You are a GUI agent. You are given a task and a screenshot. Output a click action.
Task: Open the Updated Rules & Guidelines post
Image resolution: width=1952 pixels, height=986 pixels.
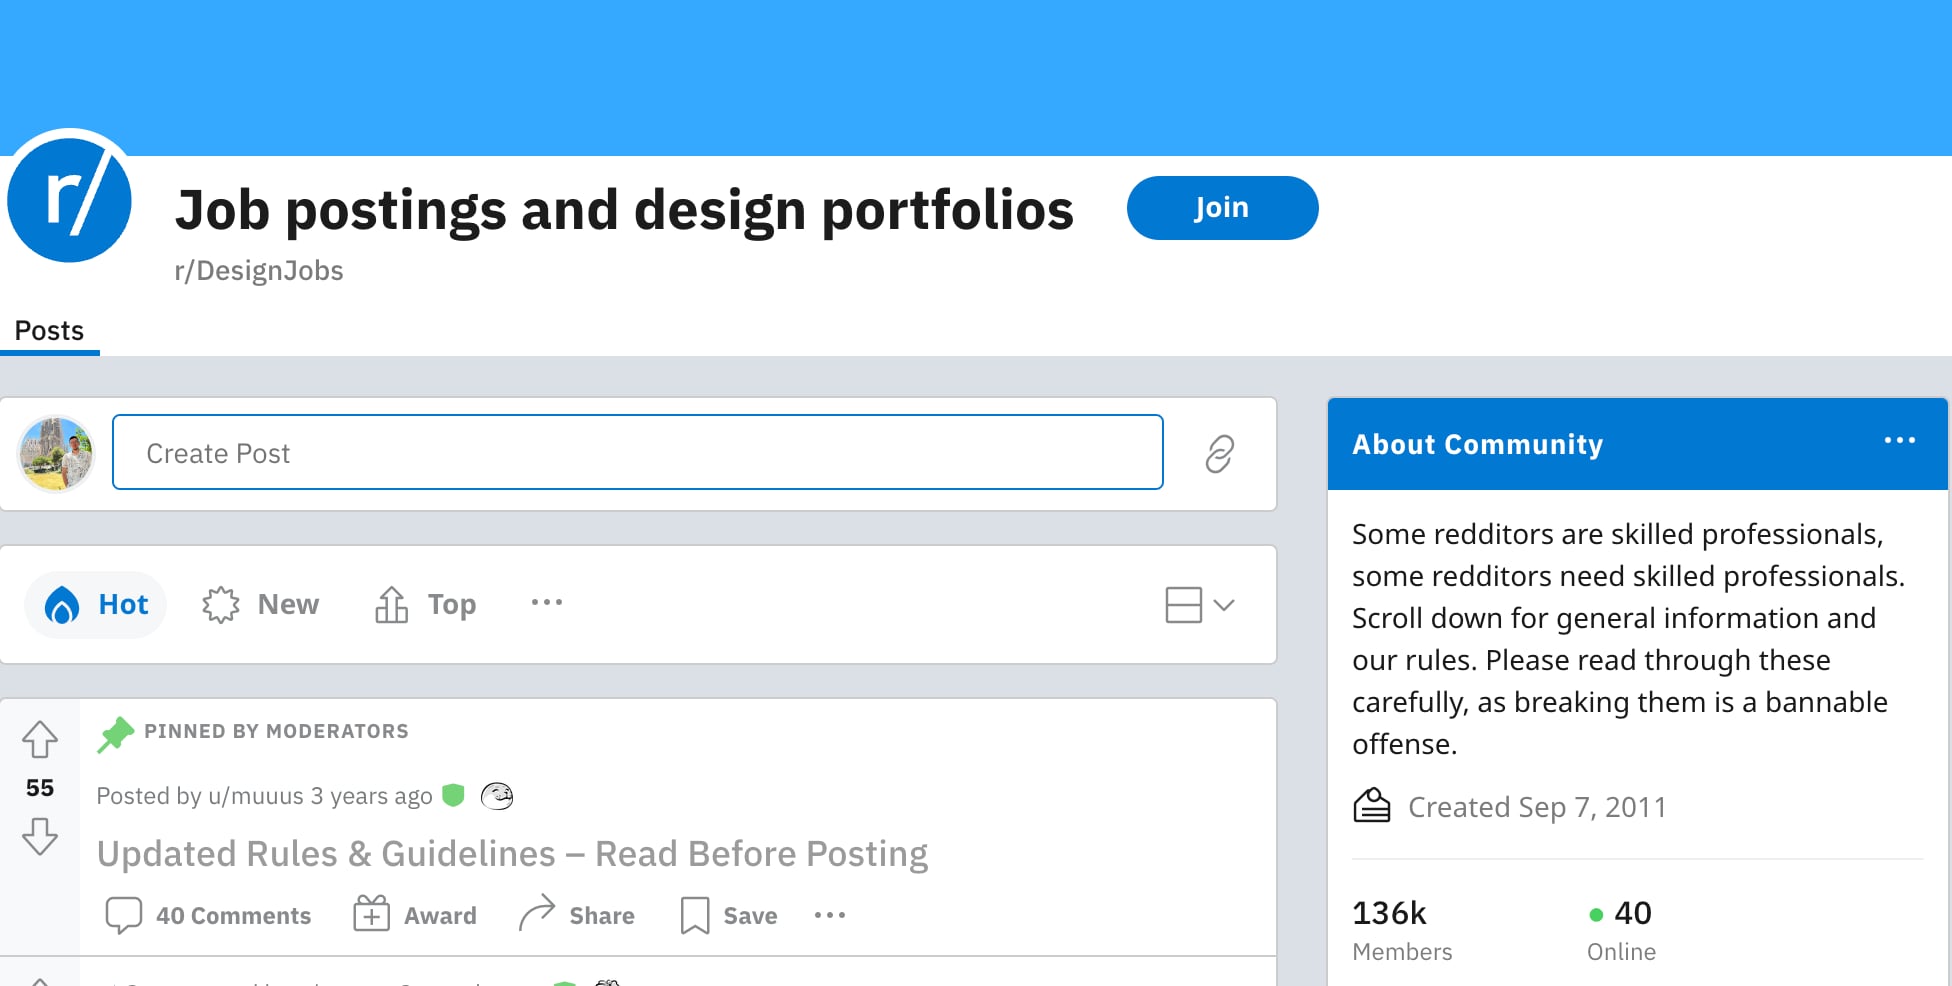512,854
